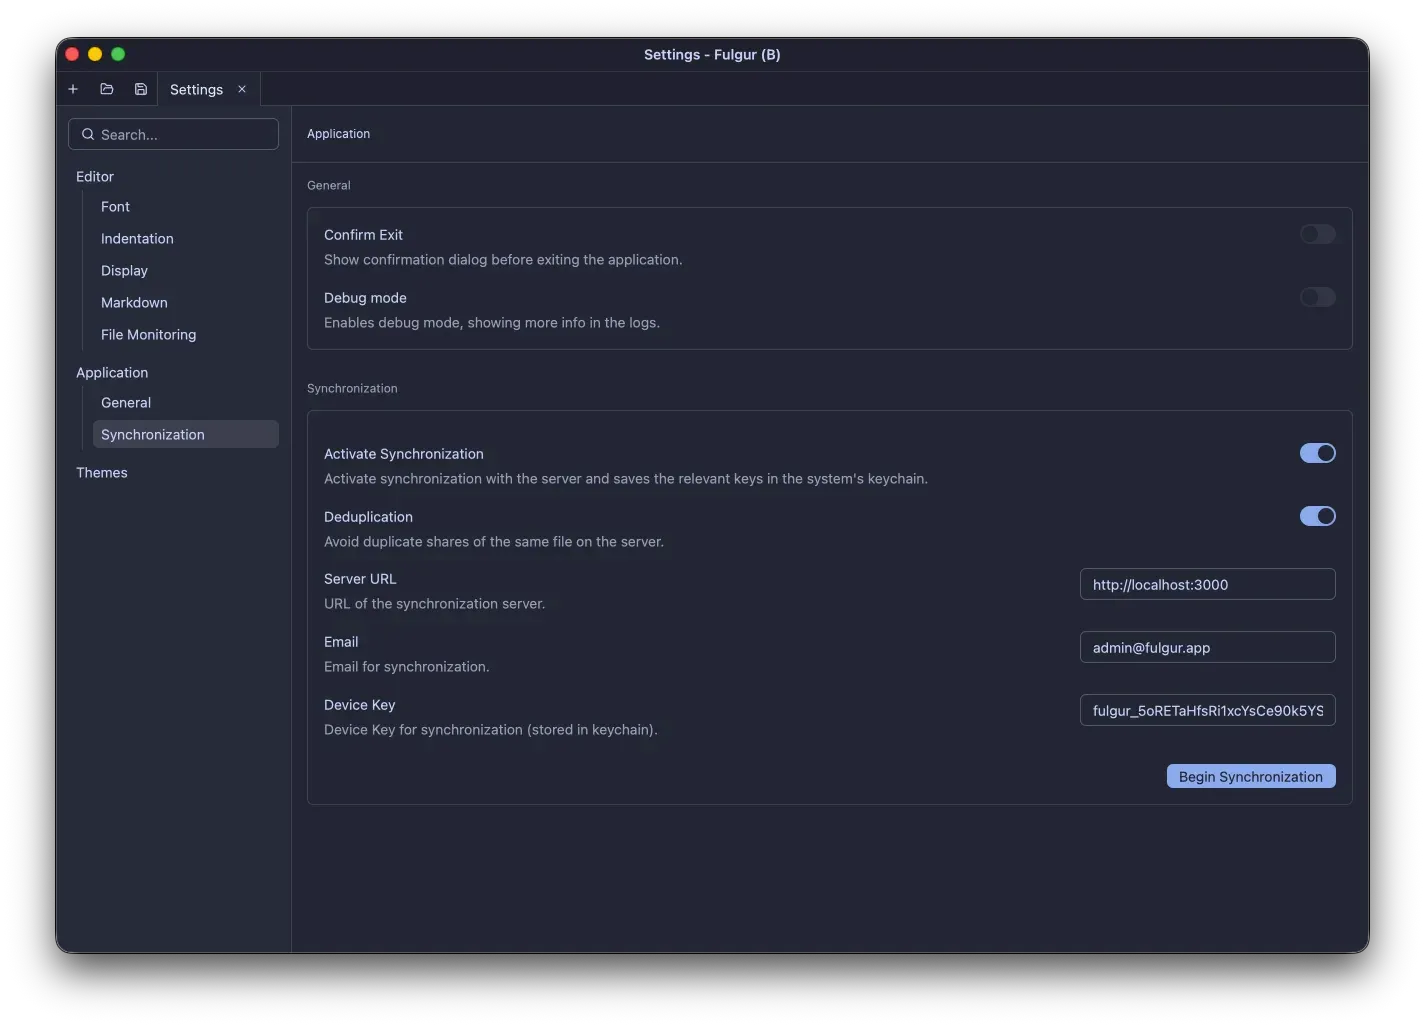The image size is (1425, 1027).
Task: Select the Indentation settings page
Action: pos(137,238)
